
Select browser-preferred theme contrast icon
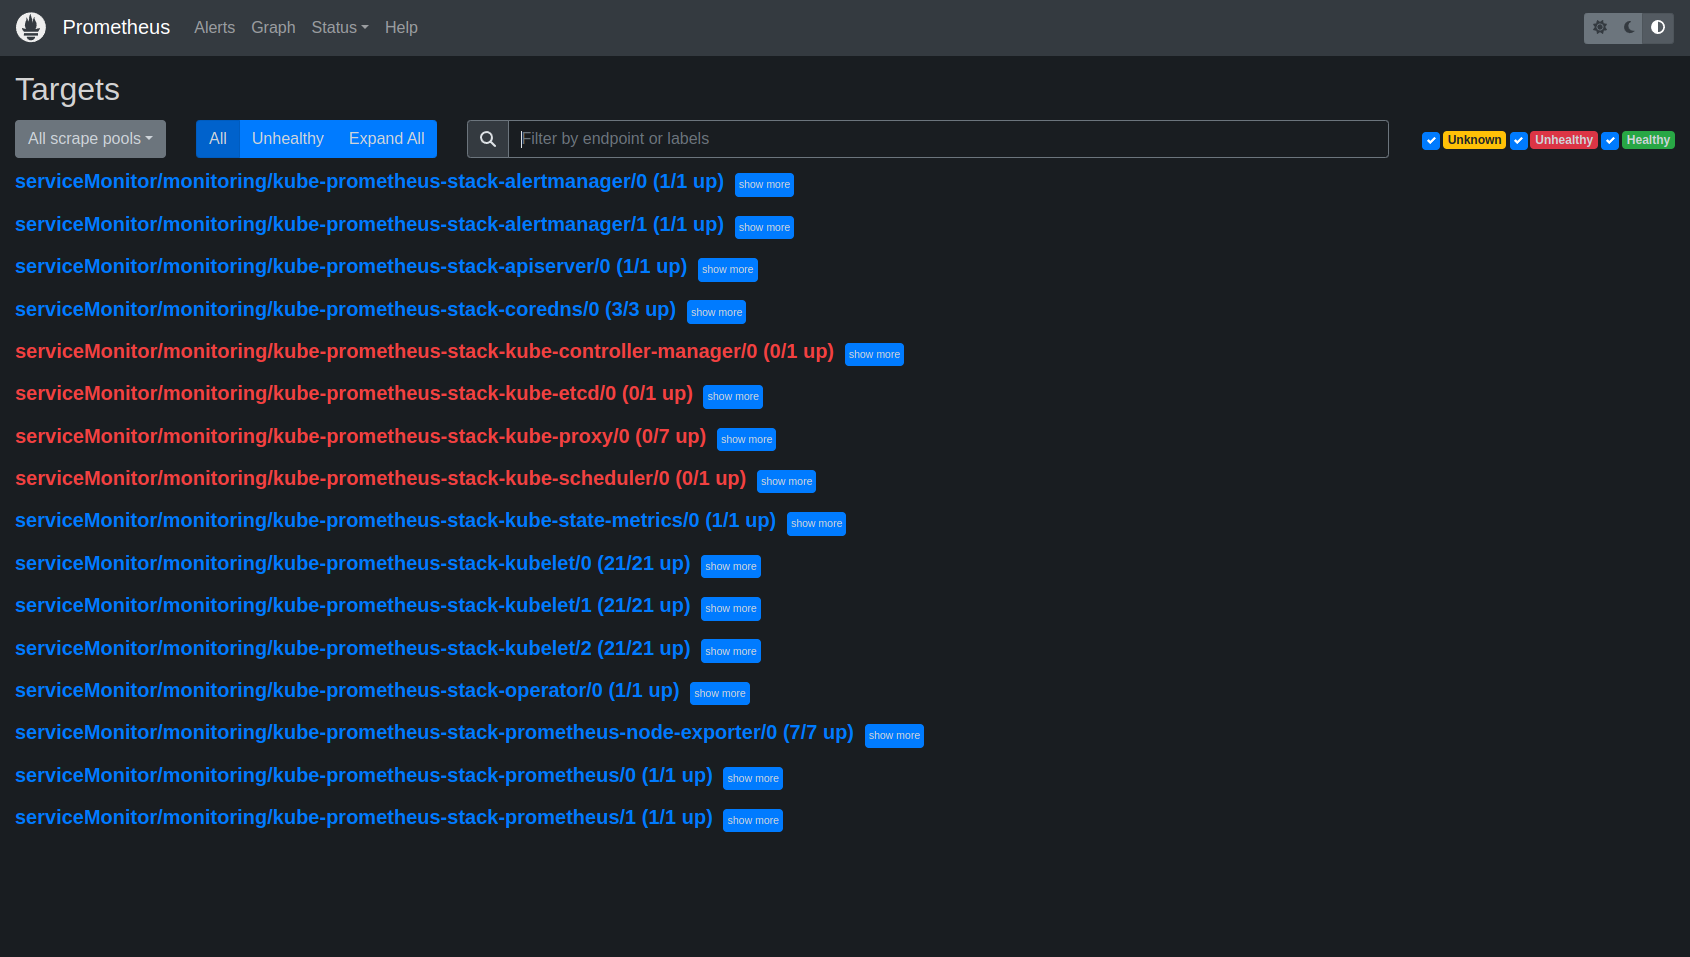1658,28
